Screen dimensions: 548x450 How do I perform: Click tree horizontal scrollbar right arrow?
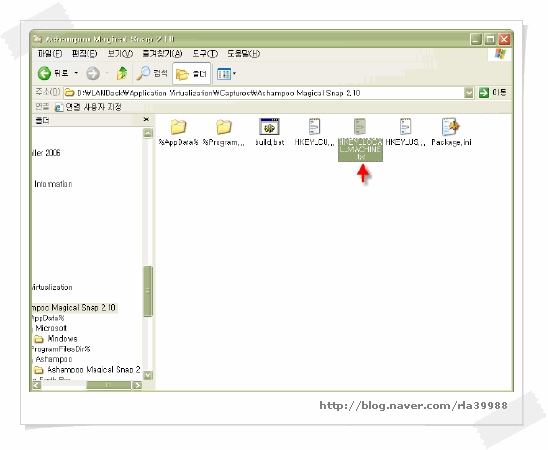137,385
